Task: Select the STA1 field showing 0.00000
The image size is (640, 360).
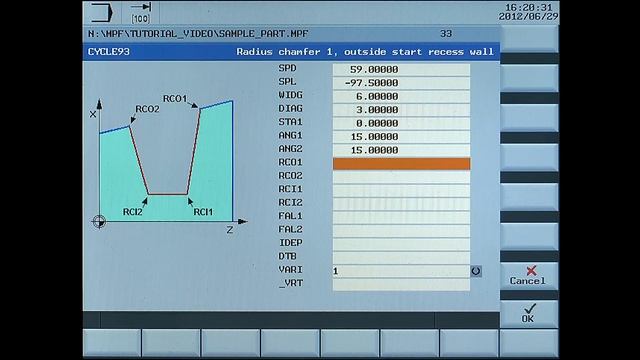Action: (401, 123)
